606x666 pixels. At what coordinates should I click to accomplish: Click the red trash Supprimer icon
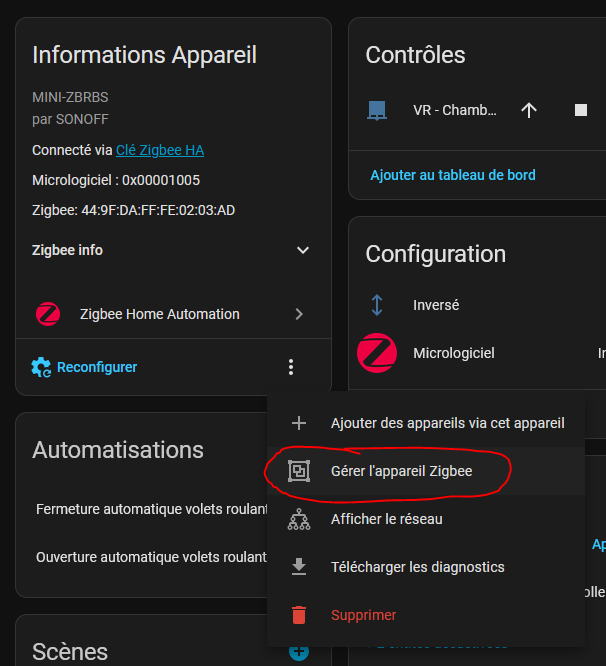(298, 615)
